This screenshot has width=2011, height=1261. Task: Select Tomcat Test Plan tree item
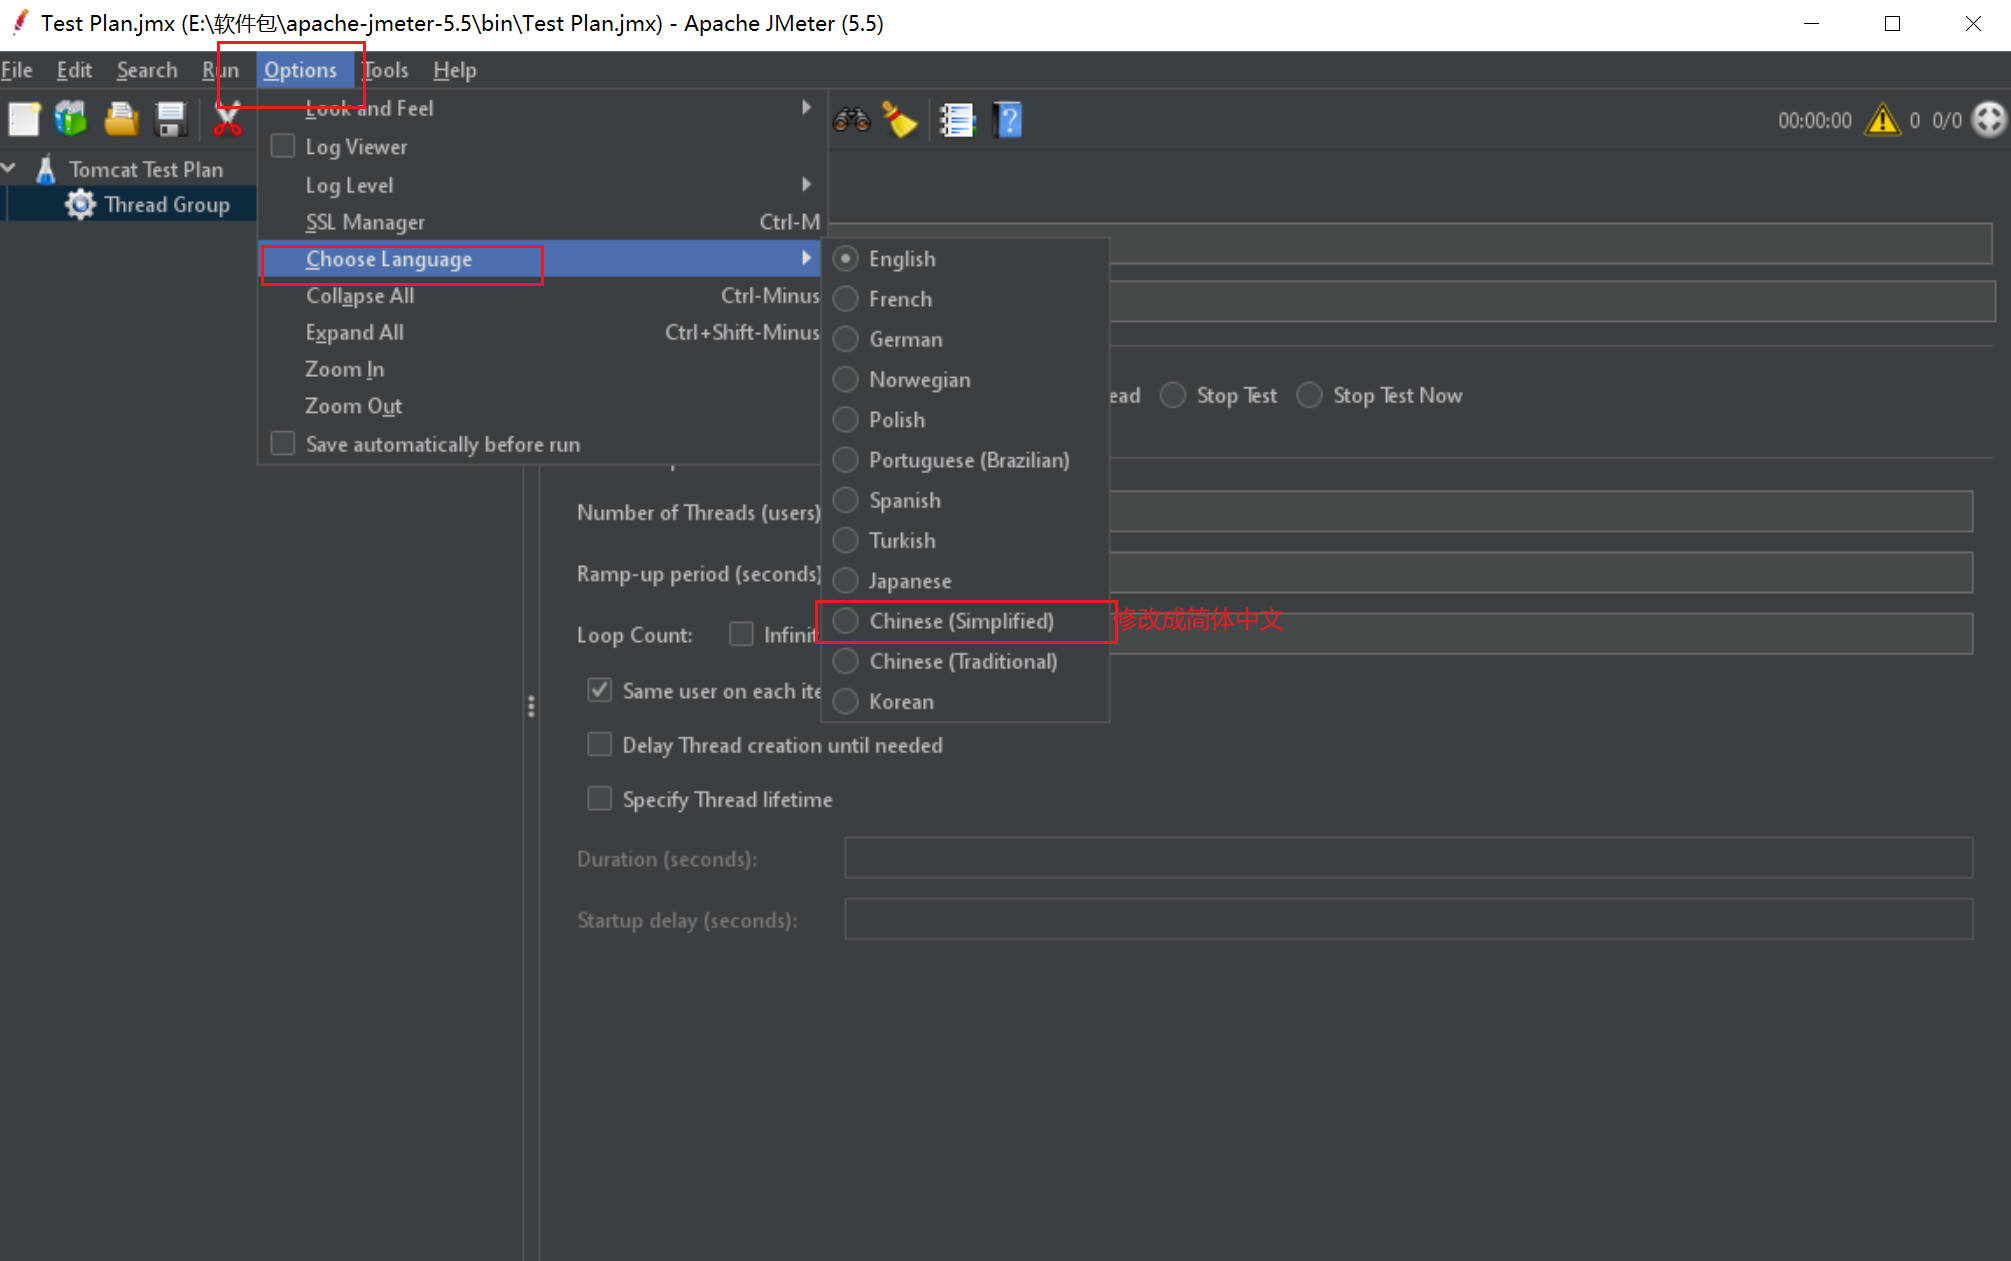tap(146, 169)
